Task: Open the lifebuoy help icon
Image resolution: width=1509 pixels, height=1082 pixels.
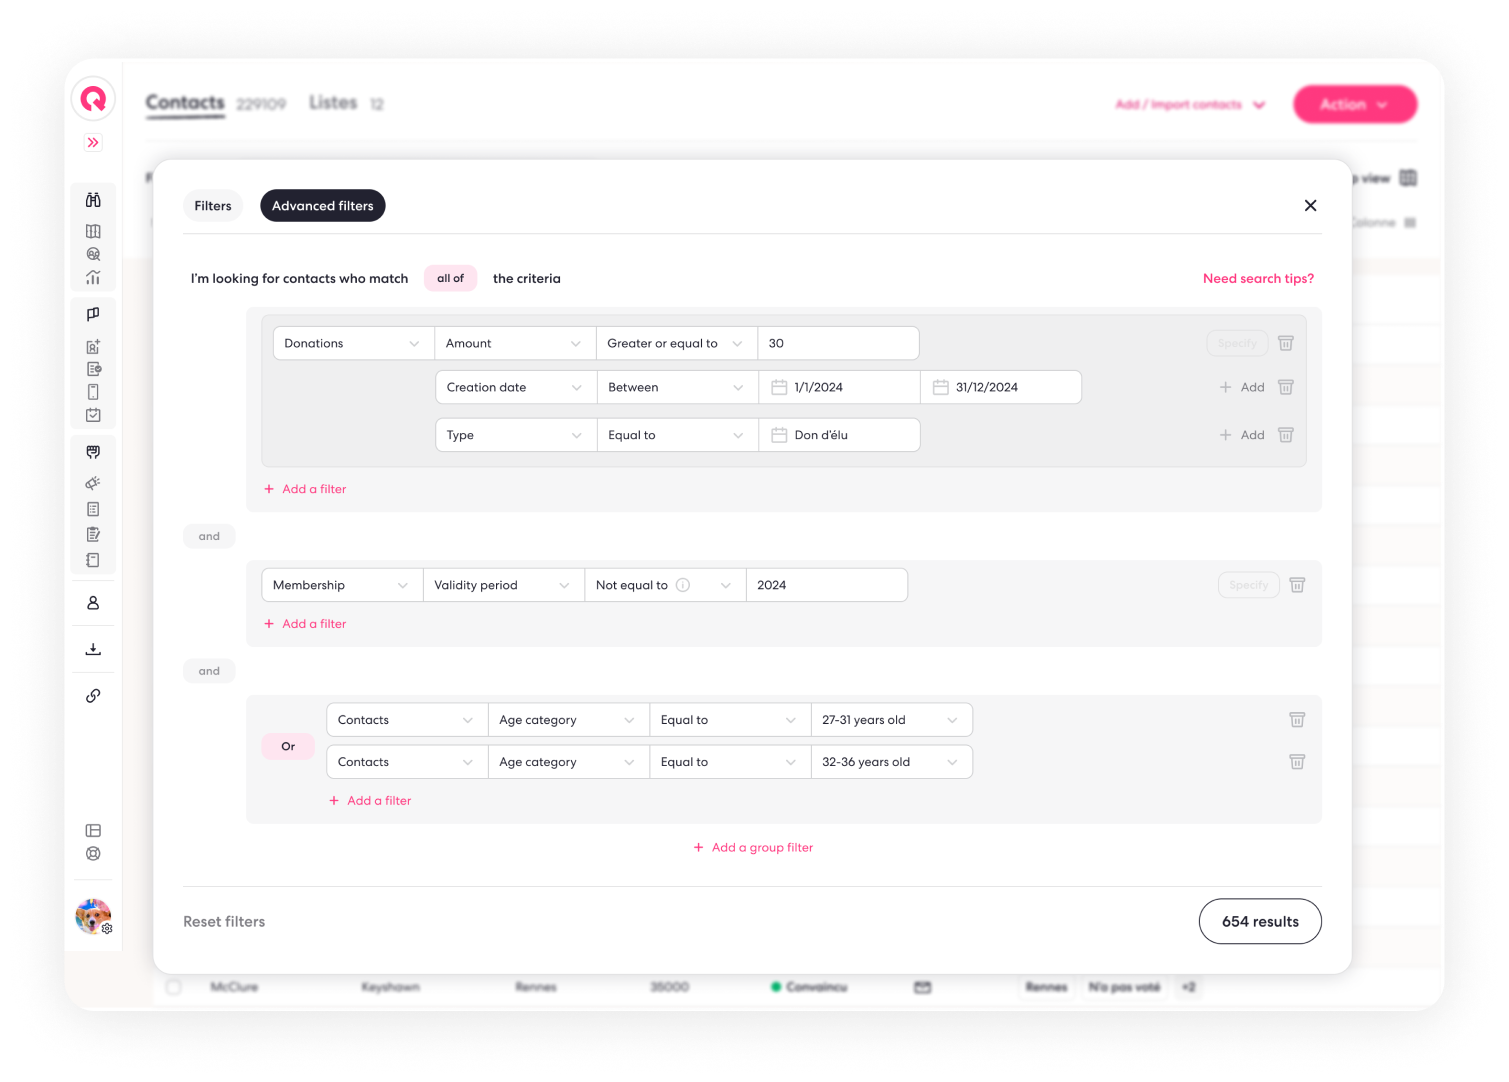Action: (93, 854)
